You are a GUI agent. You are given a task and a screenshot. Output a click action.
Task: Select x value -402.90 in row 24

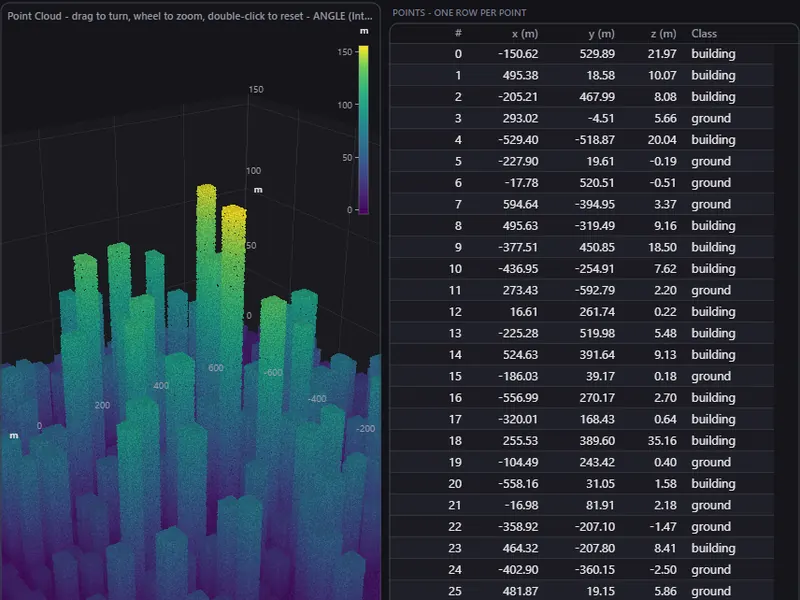point(518,569)
